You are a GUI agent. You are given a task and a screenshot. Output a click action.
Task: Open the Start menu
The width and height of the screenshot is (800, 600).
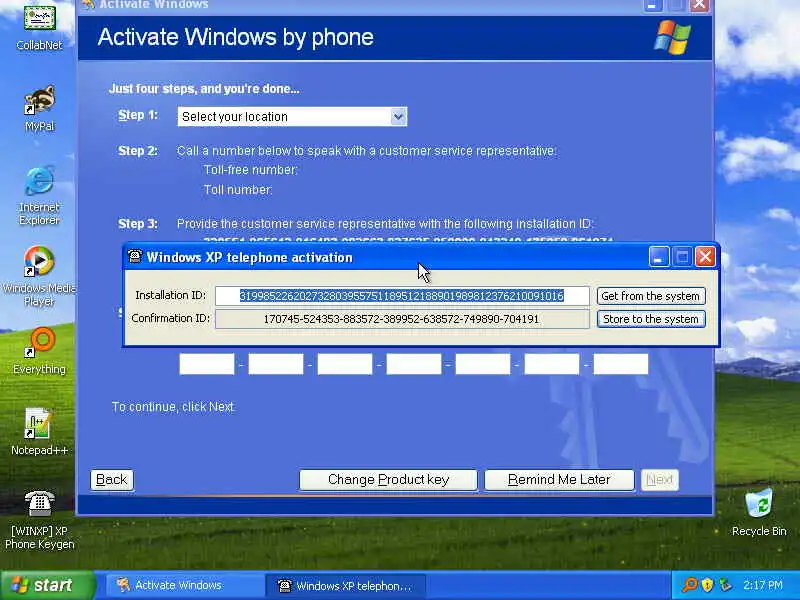48,585
